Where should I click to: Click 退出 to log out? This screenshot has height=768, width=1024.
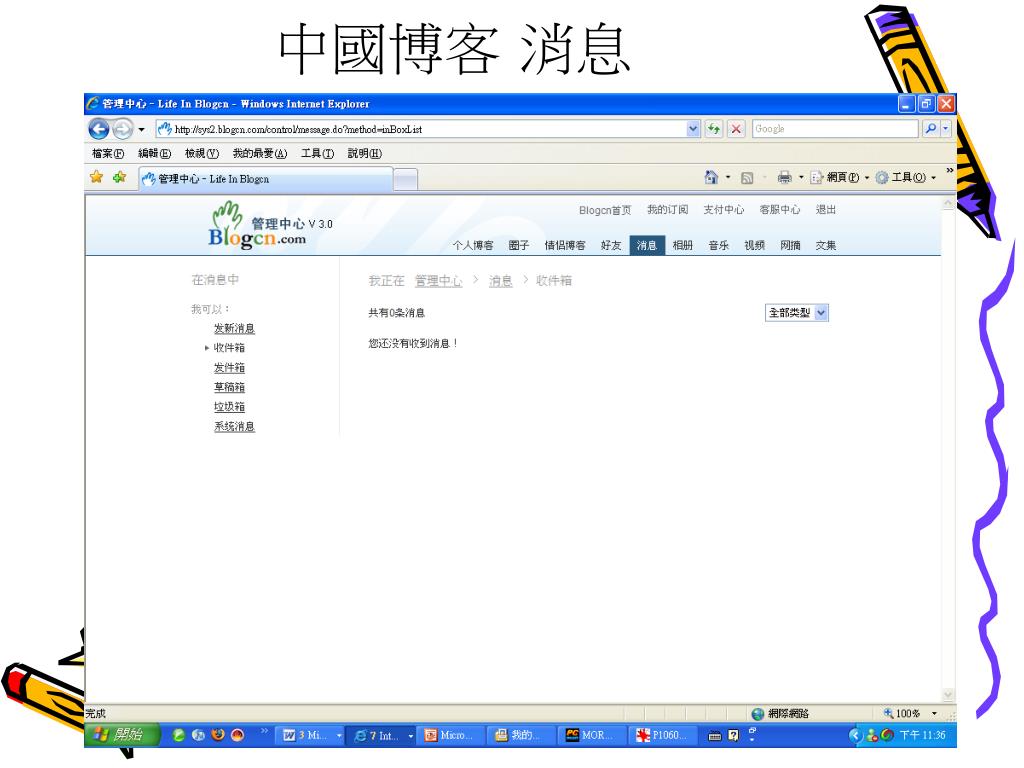point(825,210)
